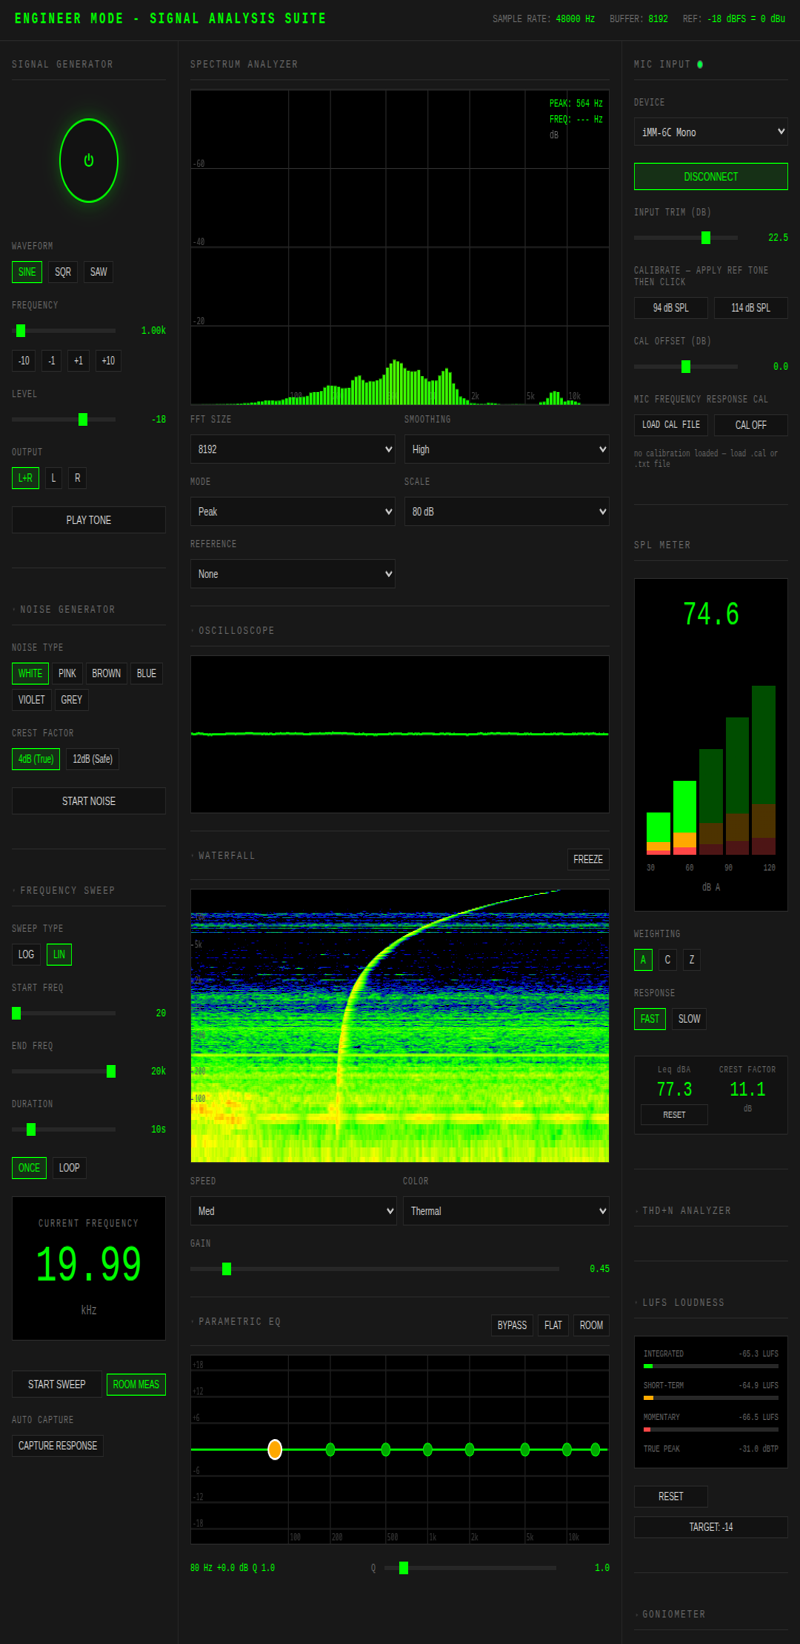Select BROWN noise type
The height and width of the screenshot is (1644, 800).
pyautogui.click(x=106, y=674)
